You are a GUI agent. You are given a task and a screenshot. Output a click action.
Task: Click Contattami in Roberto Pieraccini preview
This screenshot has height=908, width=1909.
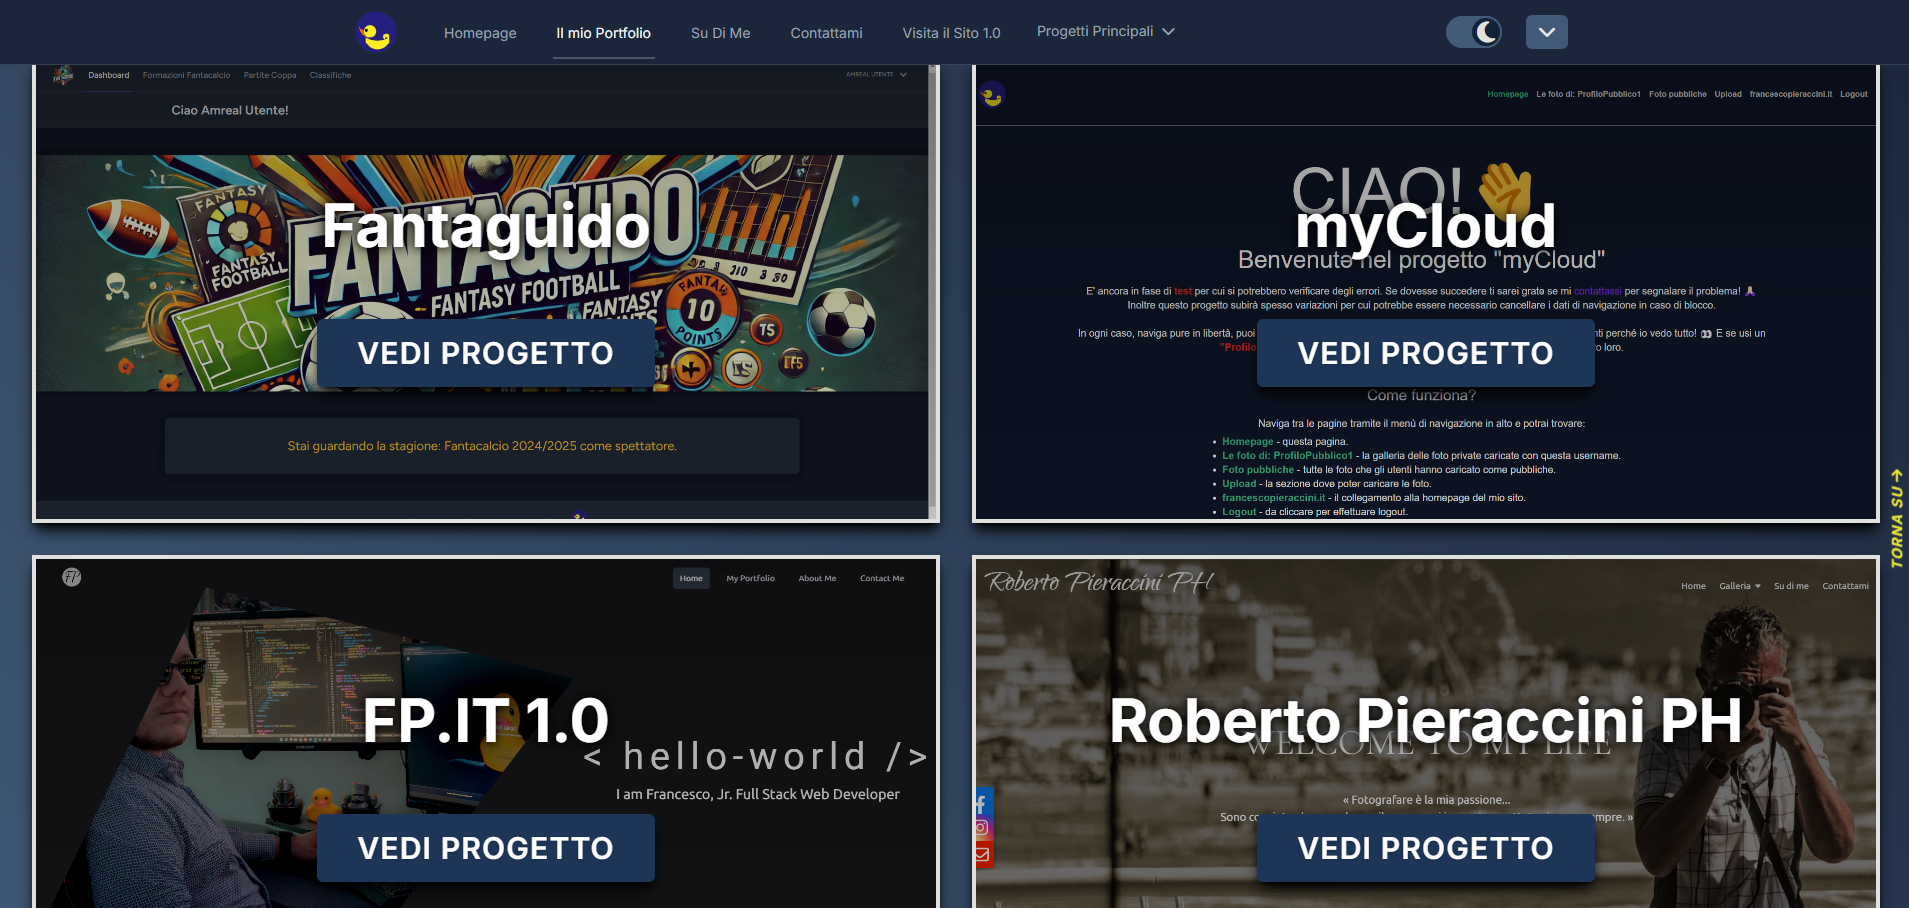(x=1845, y=586)
